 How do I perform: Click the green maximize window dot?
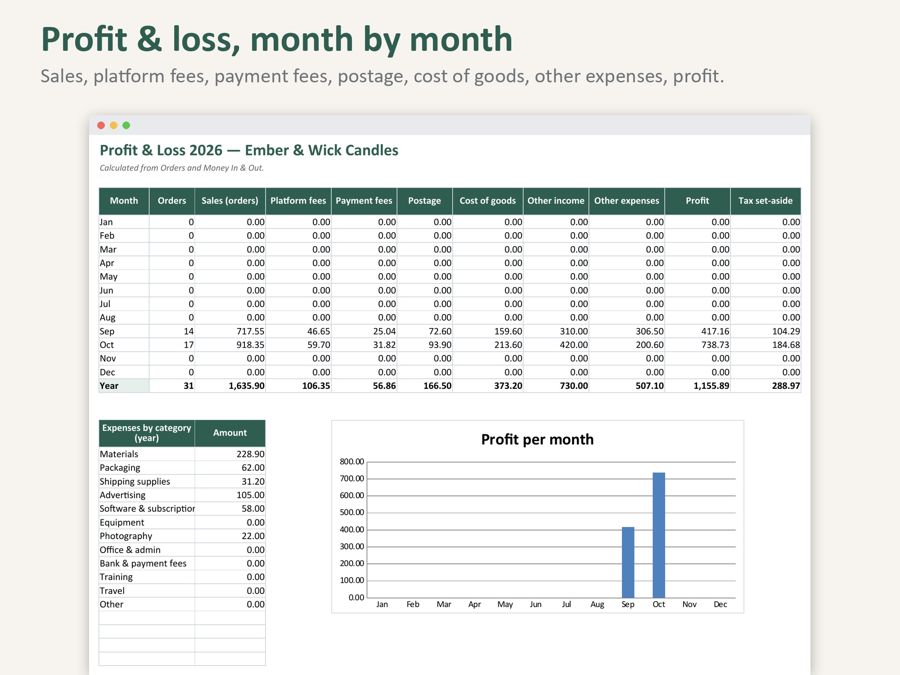[126, 125]
